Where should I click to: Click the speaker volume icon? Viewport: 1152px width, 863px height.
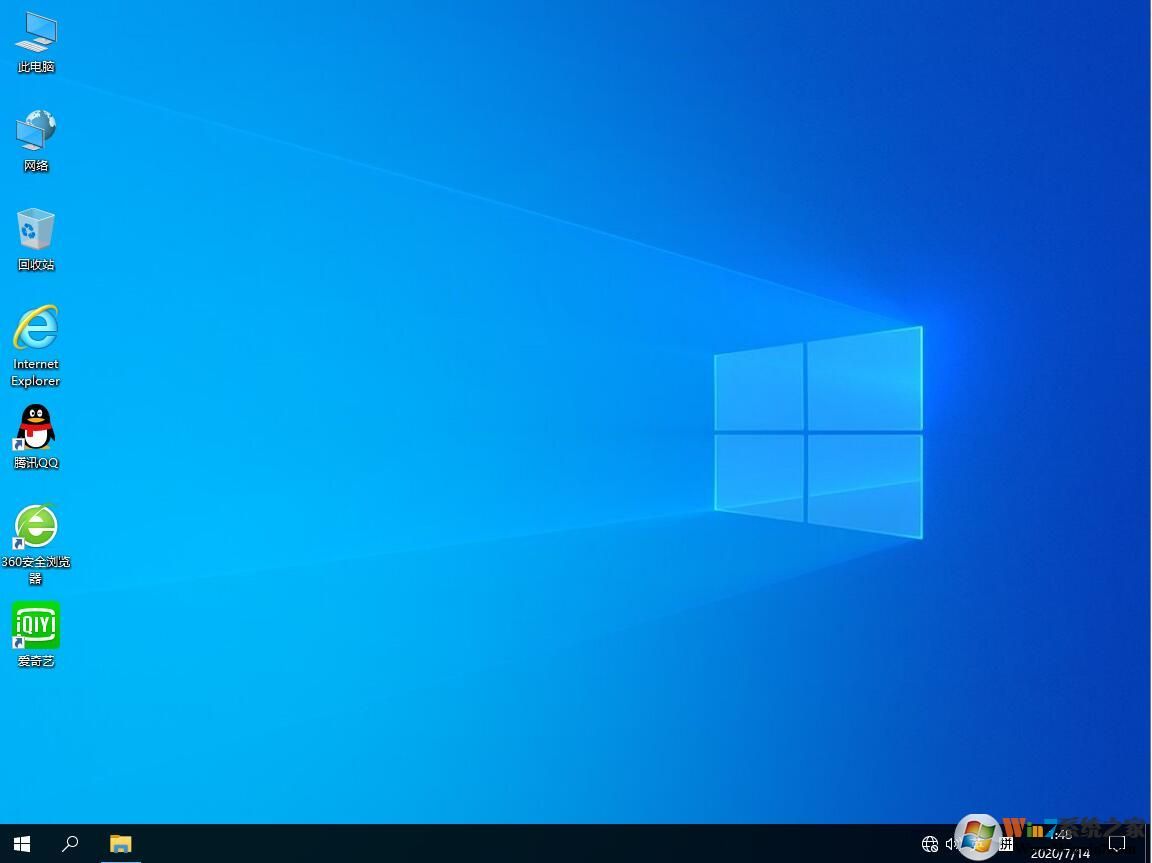(951, 843)
